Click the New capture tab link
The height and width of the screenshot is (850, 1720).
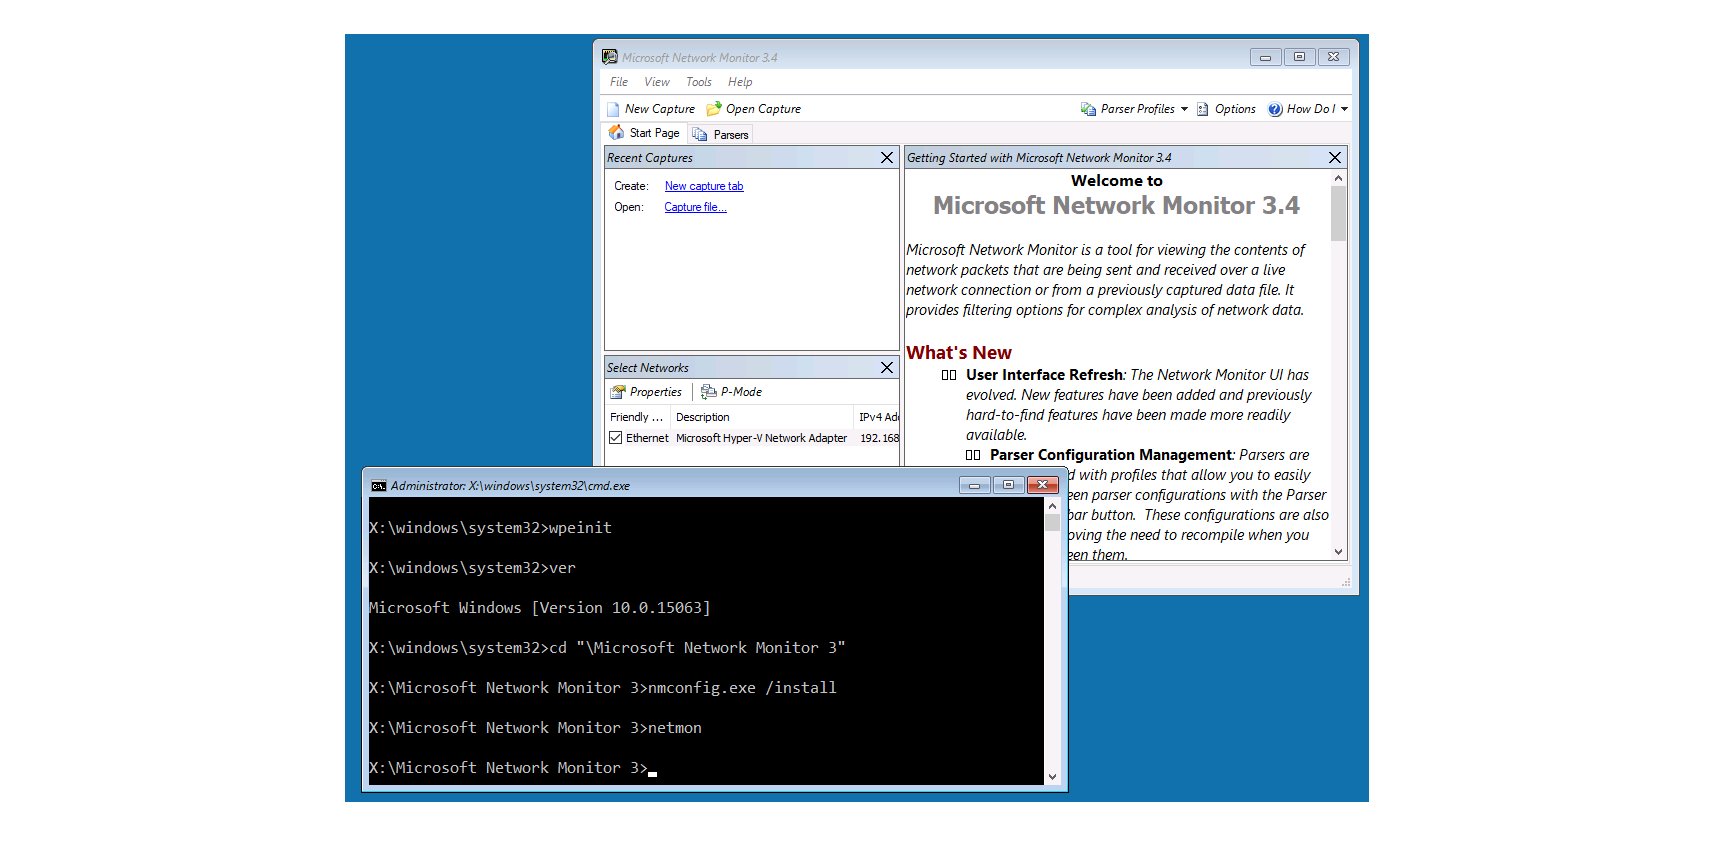coord(704,186)
